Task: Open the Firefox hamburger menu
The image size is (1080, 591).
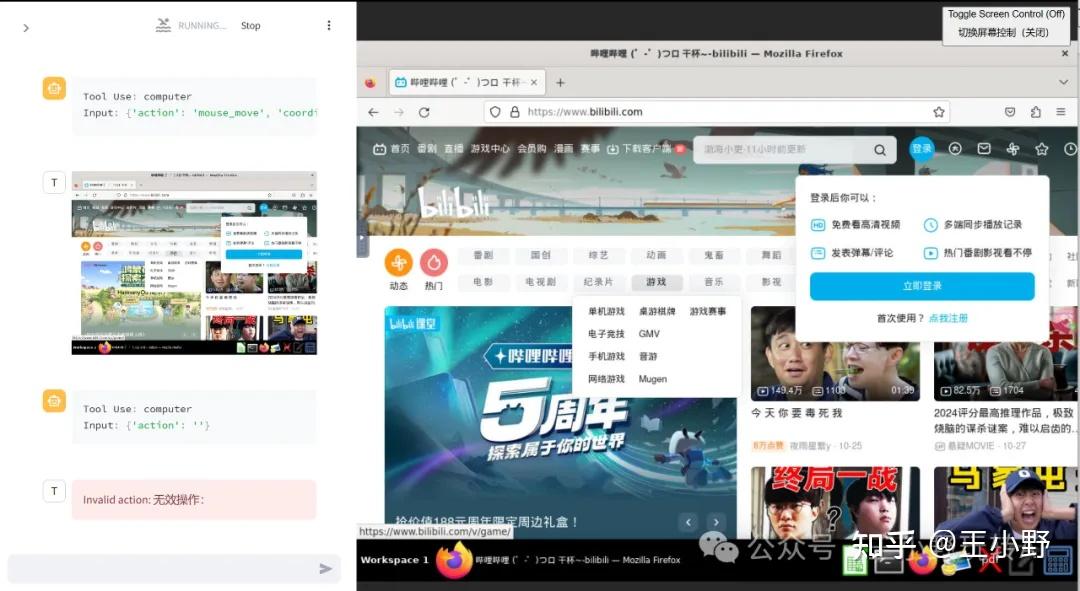Action: coord(1061,112)
